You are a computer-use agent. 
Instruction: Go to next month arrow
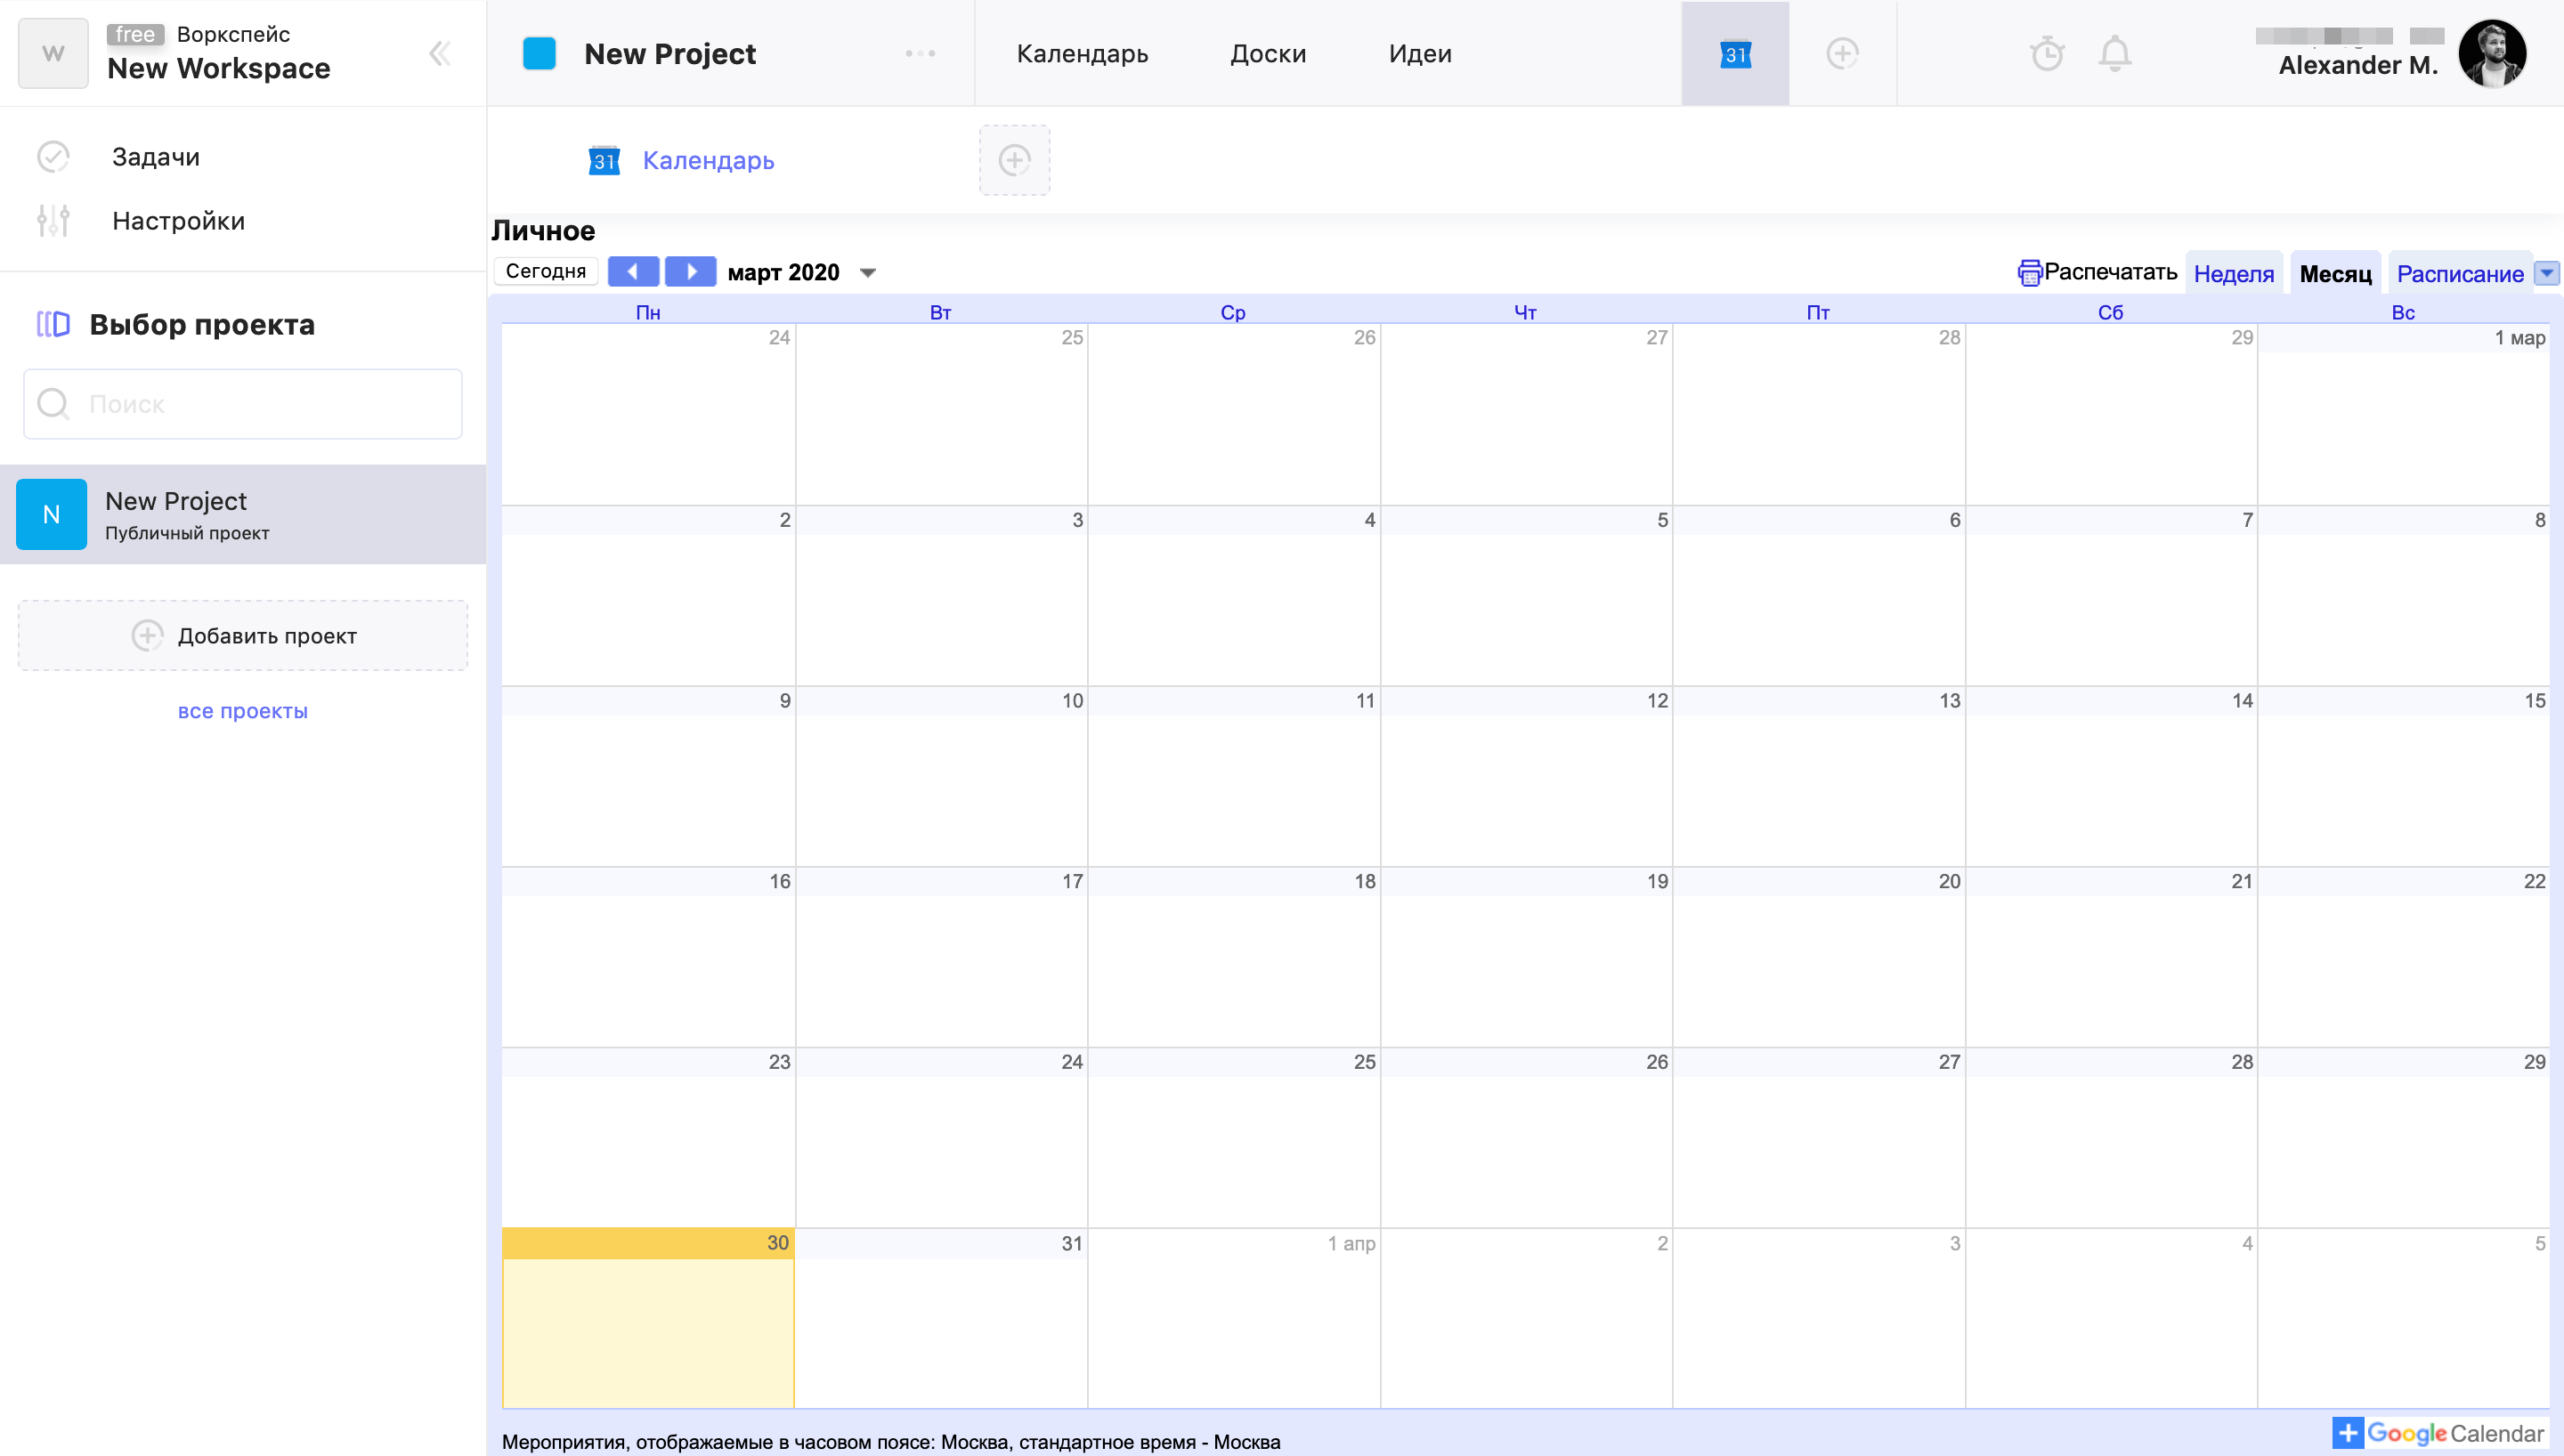coord(690,271)
